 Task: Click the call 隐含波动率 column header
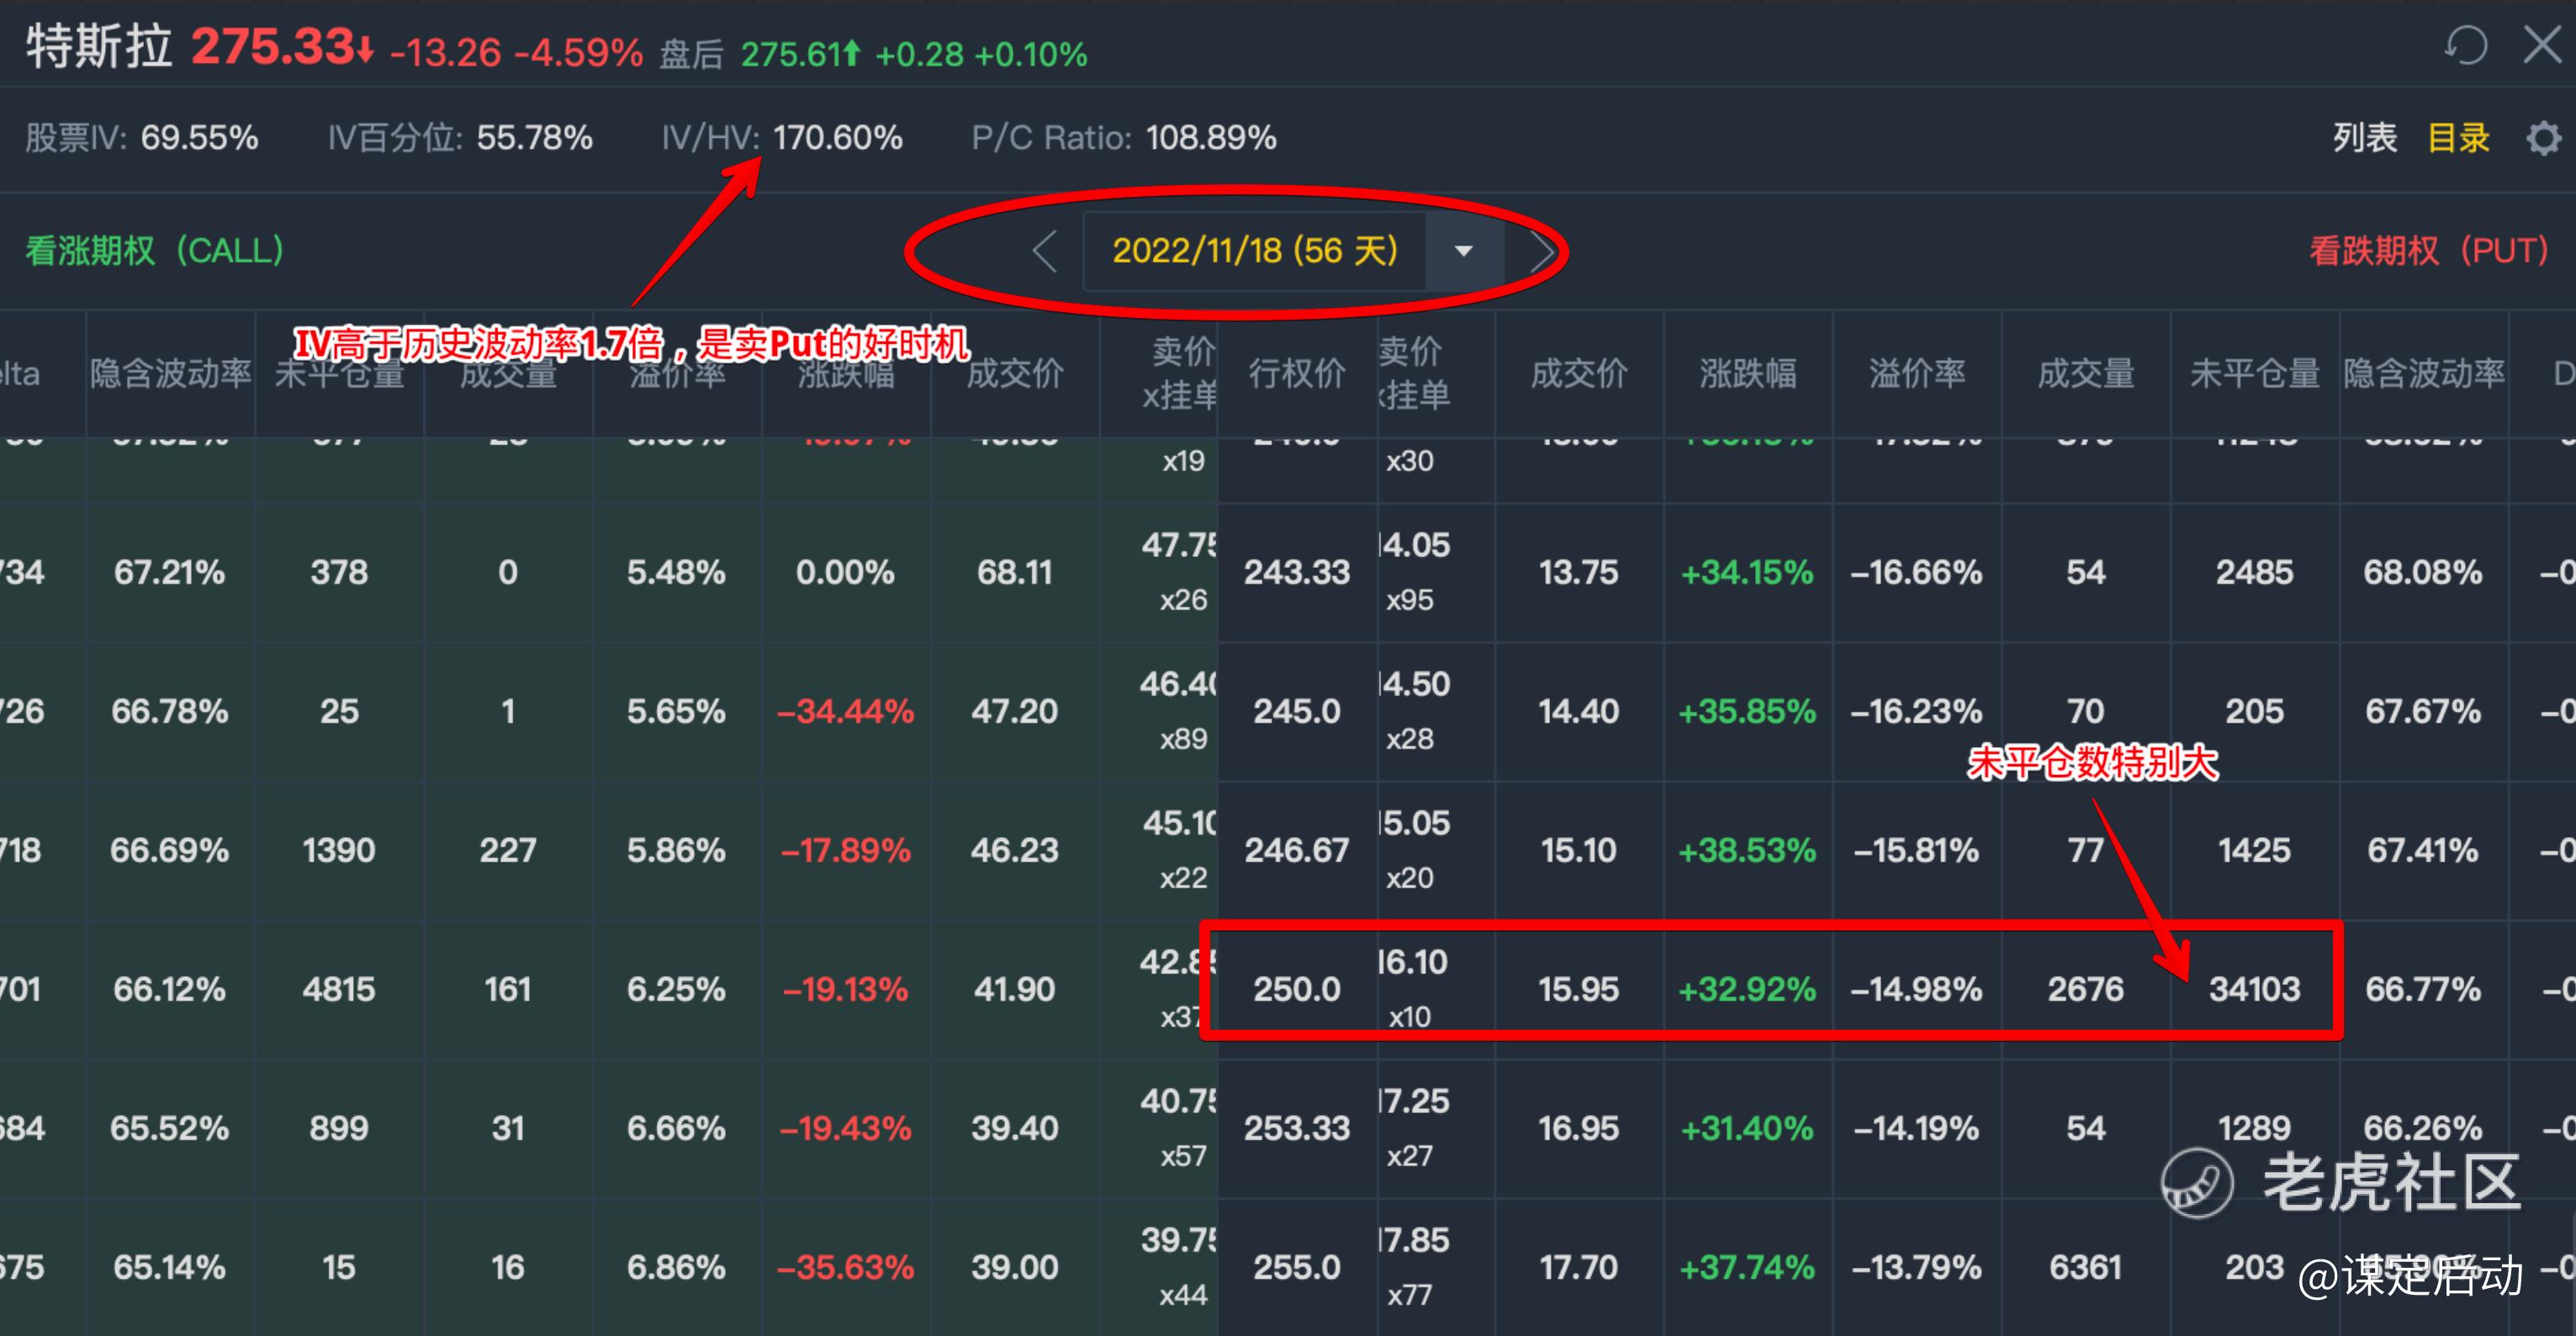170,374
